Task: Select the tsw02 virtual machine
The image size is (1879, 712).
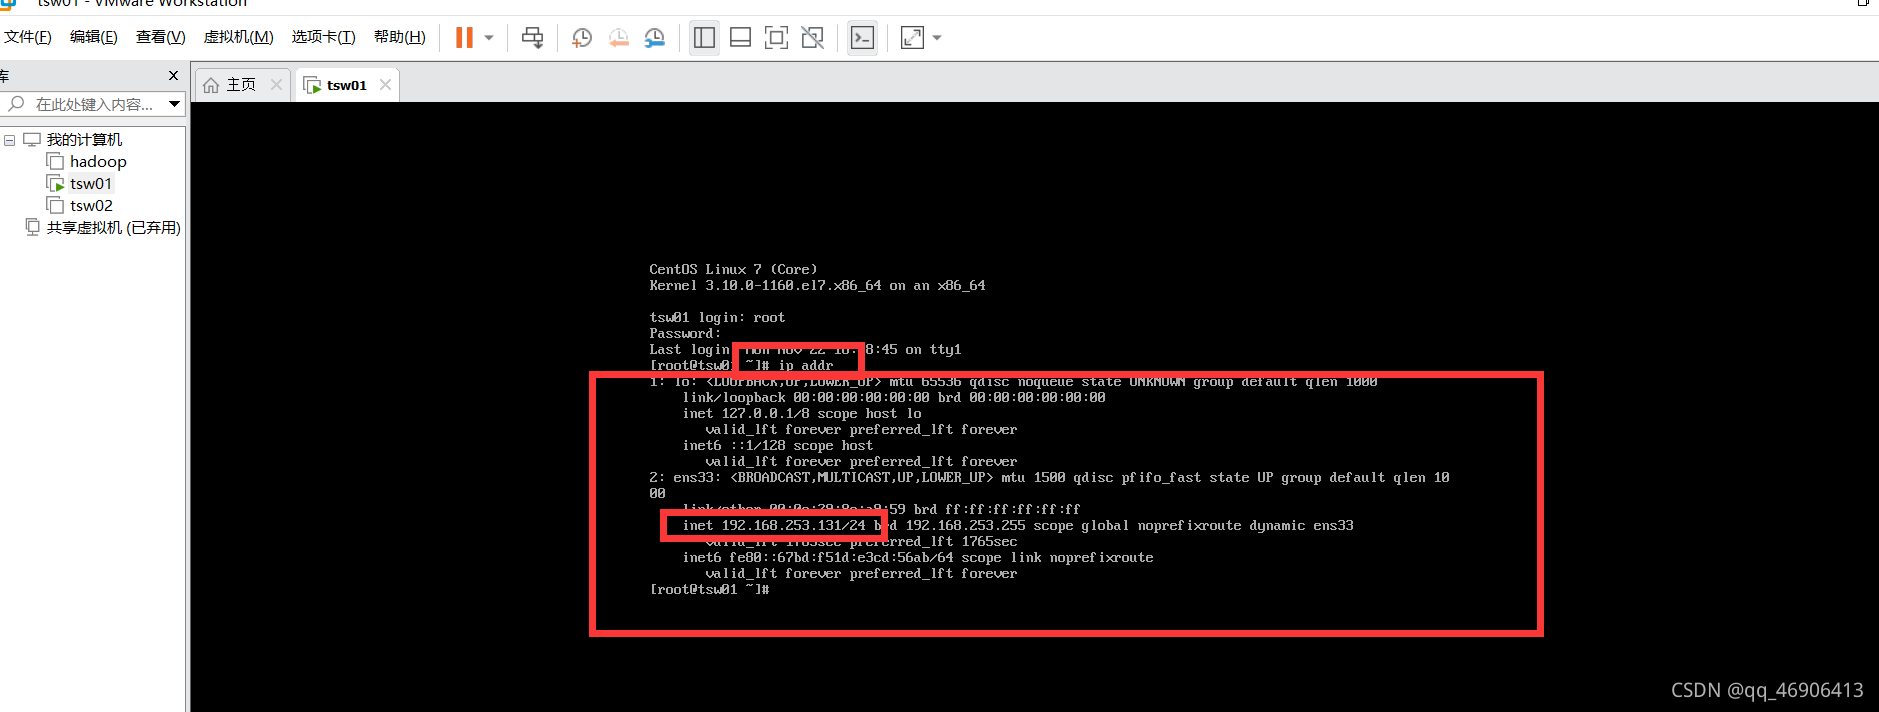Action: click(x=91, y=206)
